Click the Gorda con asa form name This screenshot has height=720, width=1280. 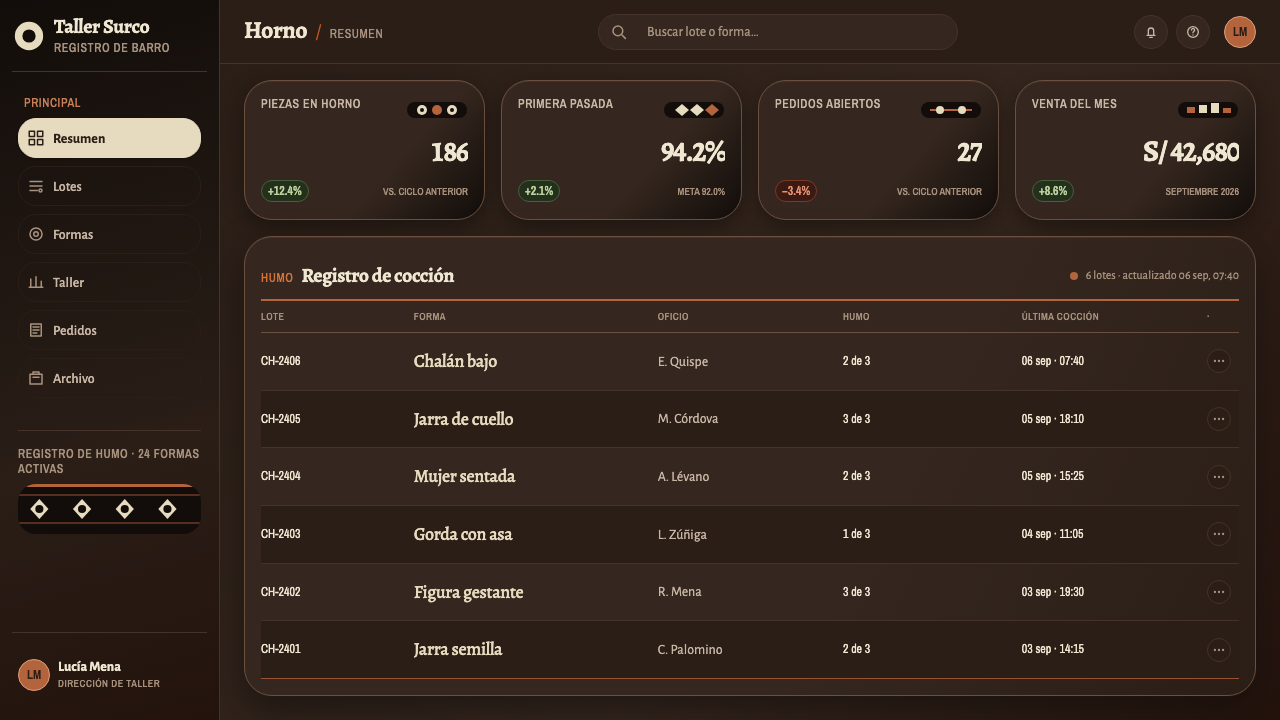tap(463, 534)
